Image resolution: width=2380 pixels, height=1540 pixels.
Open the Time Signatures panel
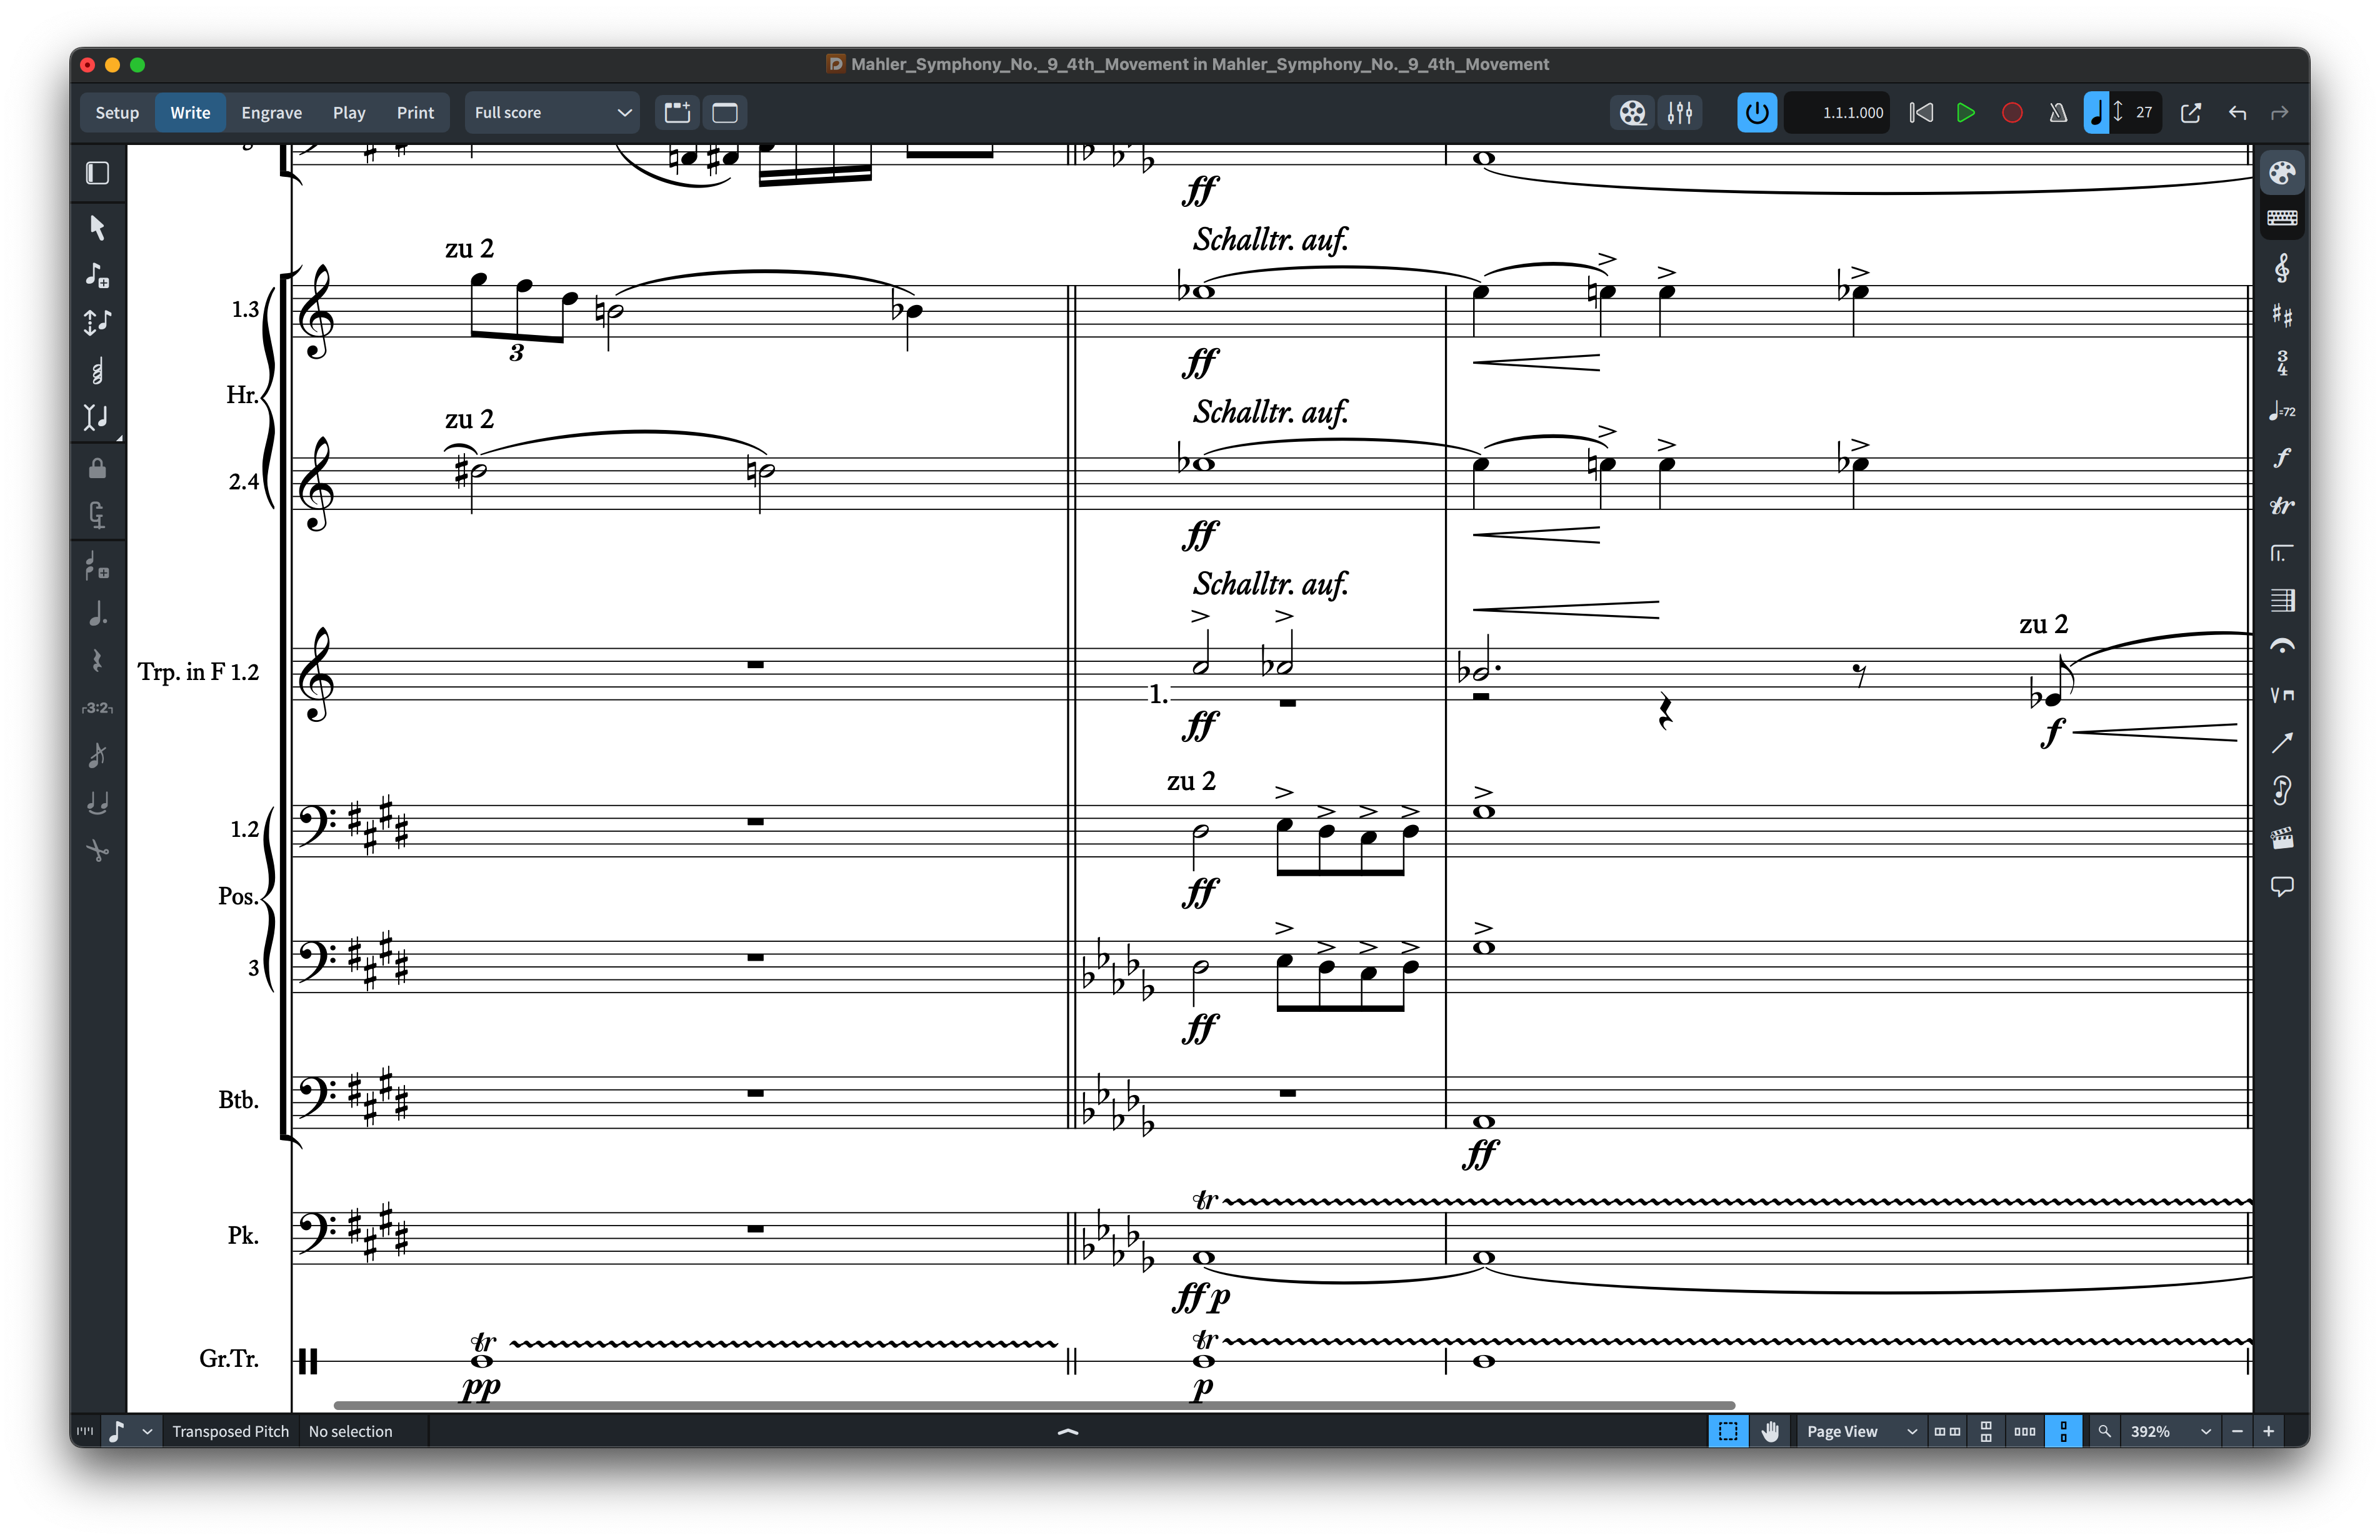[x=2282, y=362]
